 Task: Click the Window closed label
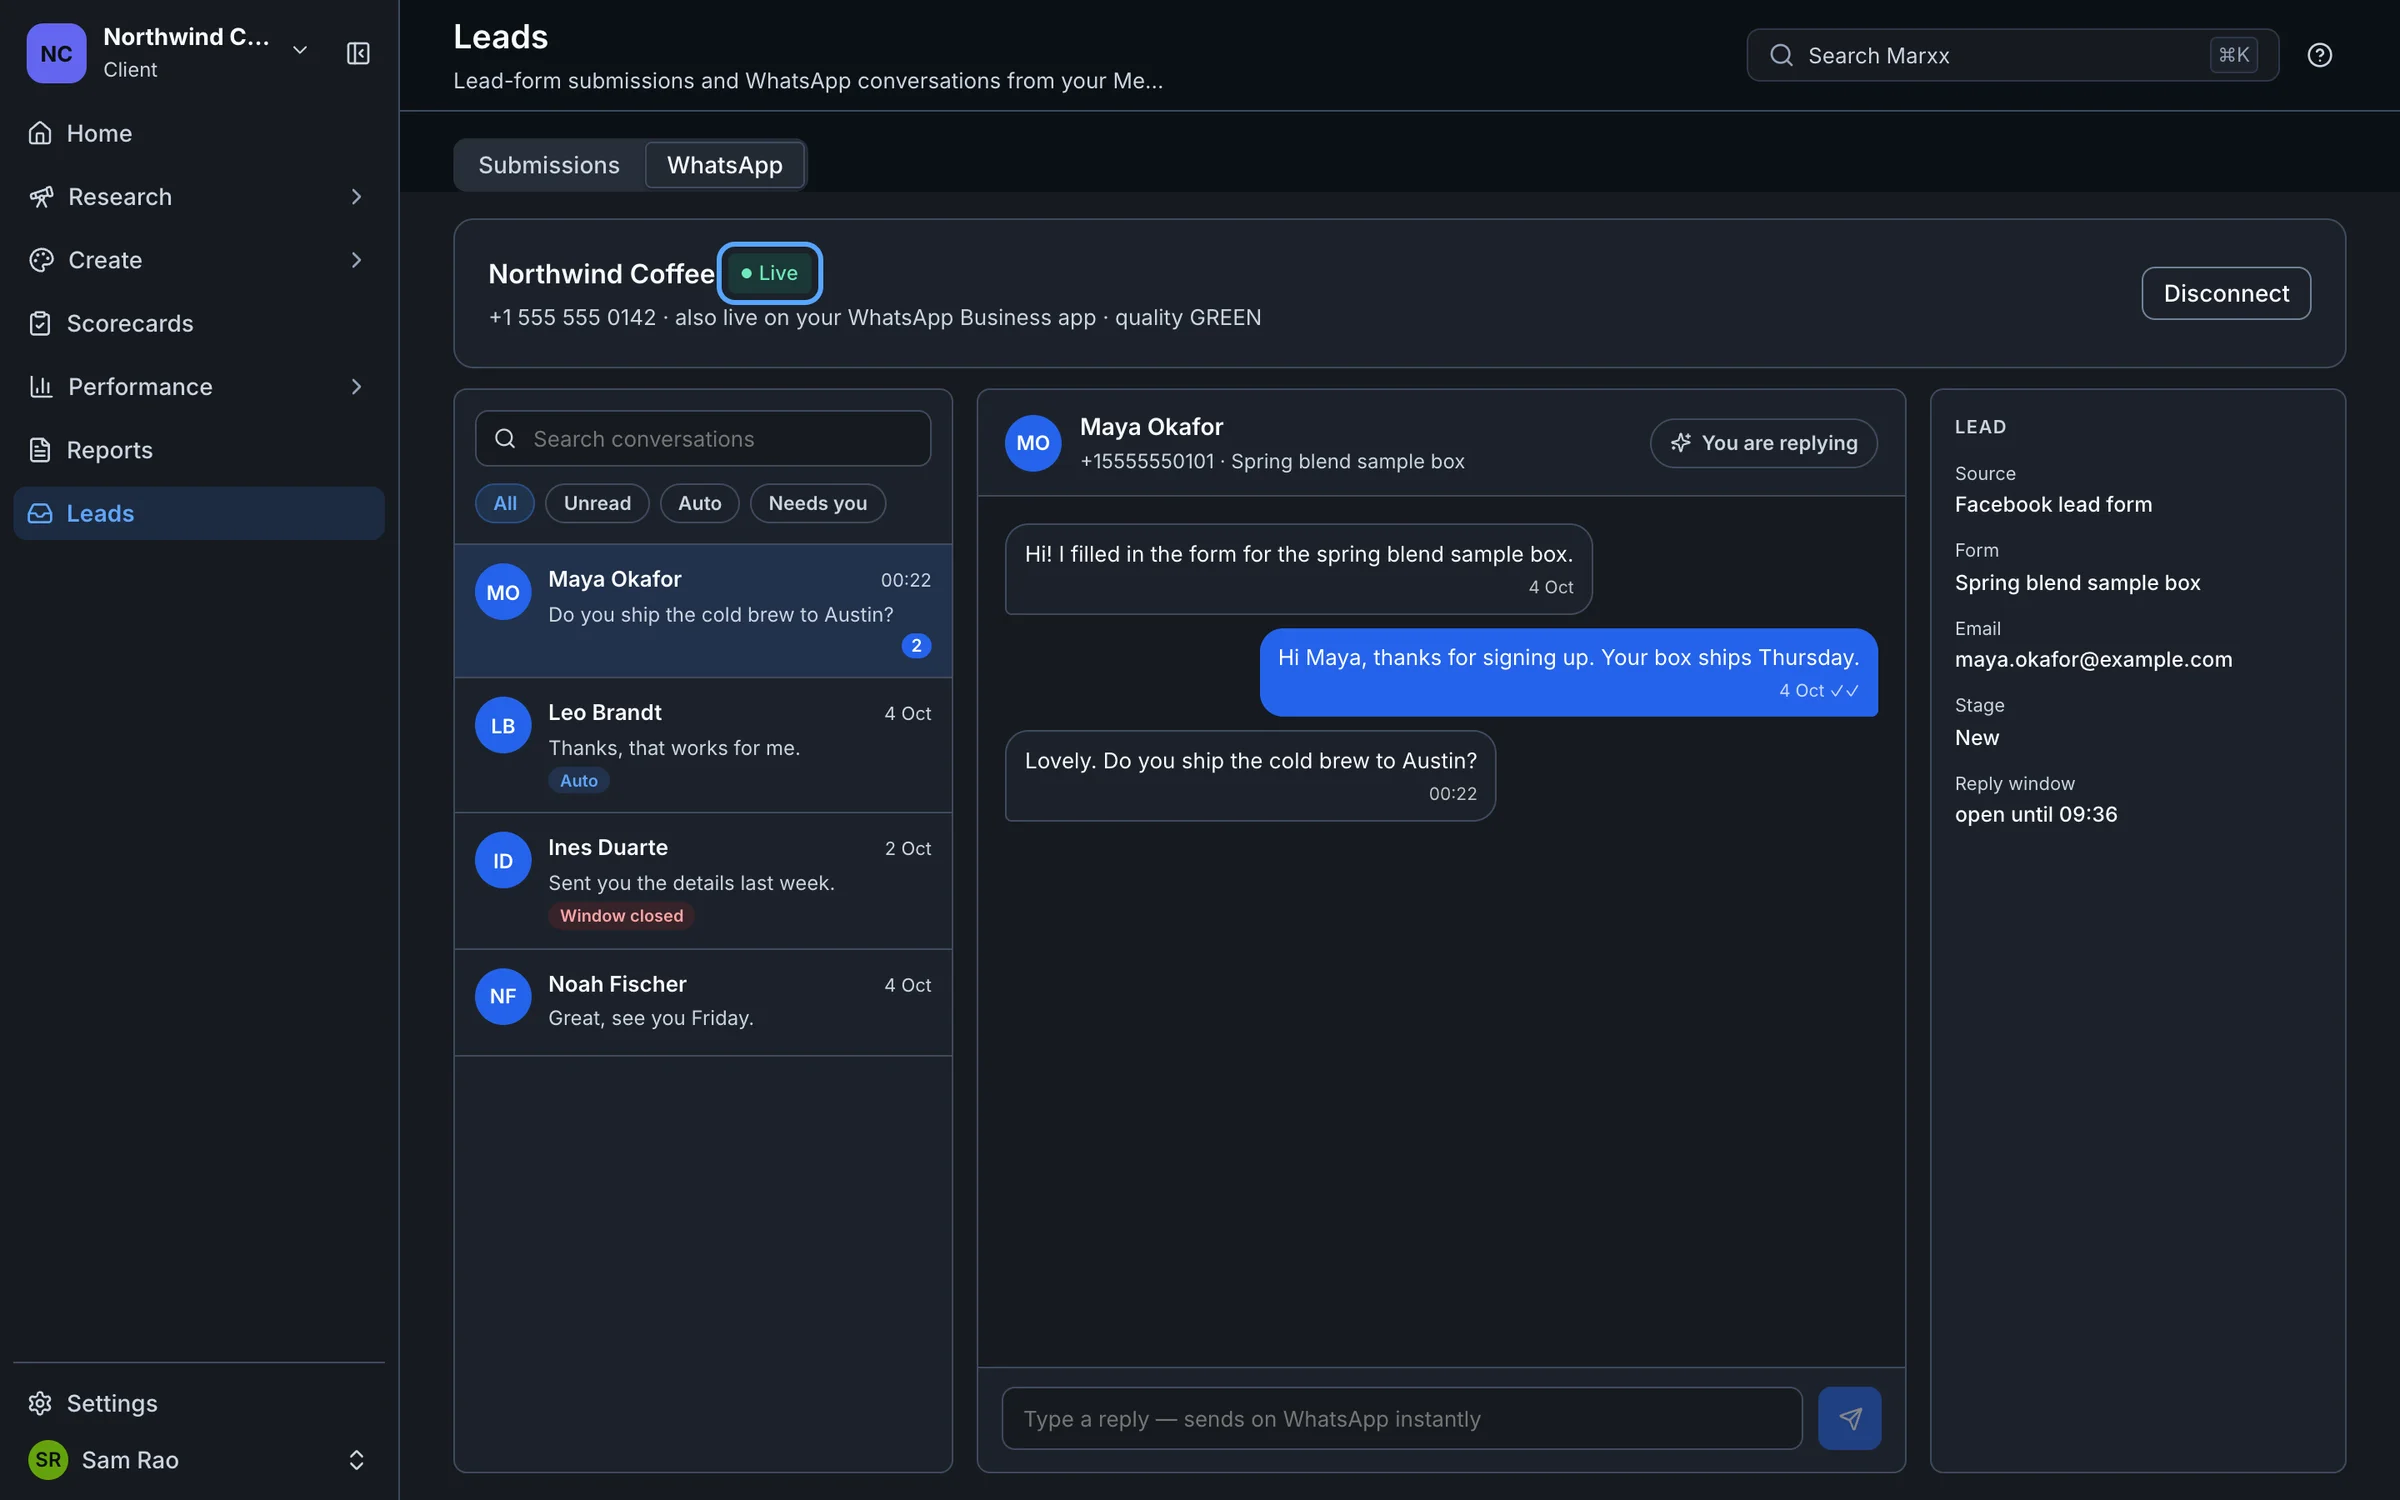621,916
